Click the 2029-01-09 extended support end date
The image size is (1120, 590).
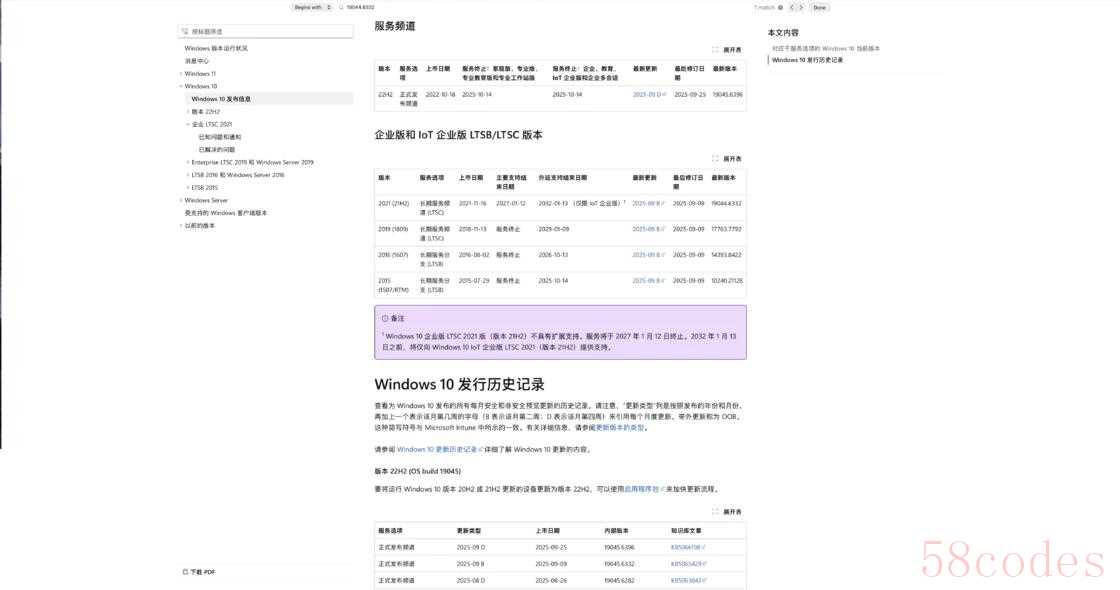(554, 229)
